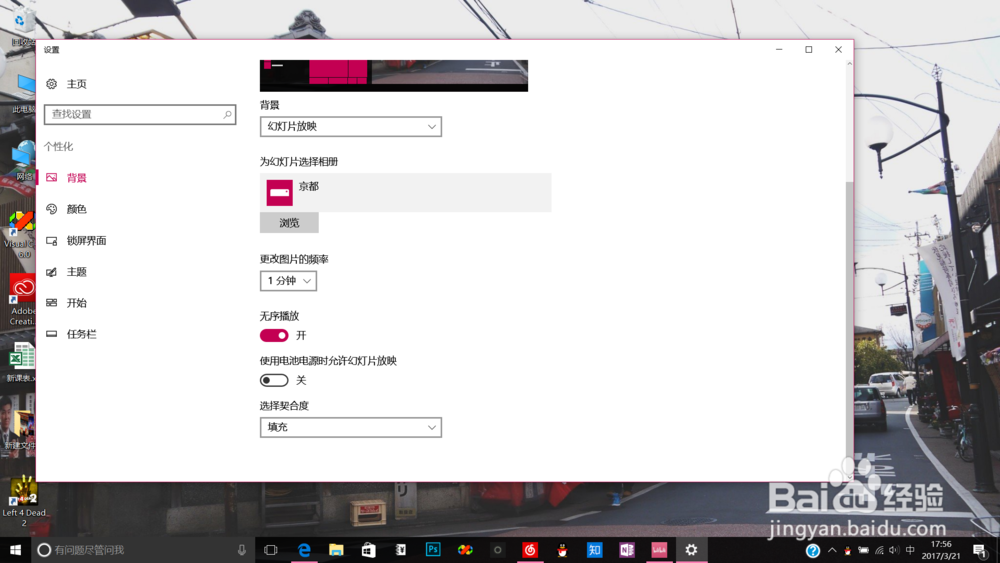Open the Left 4 Dead 2 desktop shortcut
1000x563 pixels.
[x=24, y=501]
